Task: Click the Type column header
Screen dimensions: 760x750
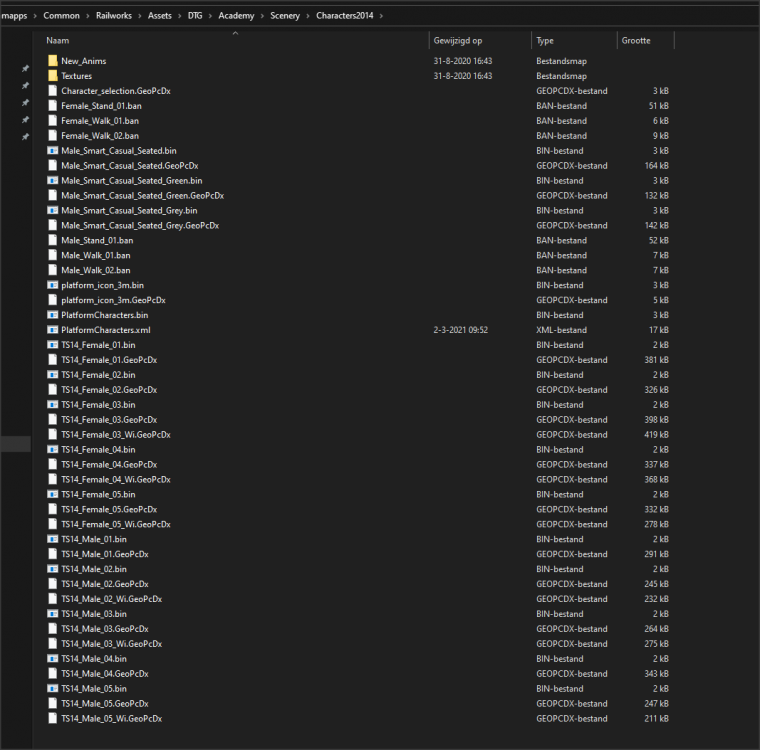Action: point(545,41)
